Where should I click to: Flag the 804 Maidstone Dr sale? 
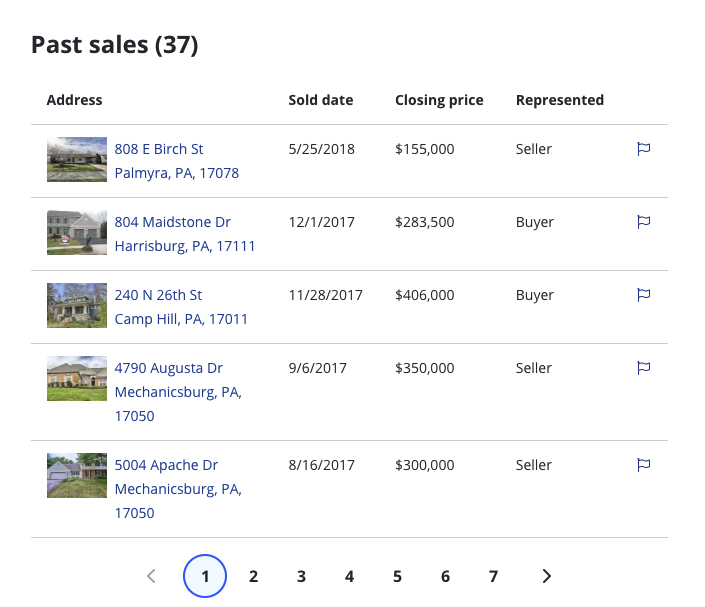click(644, 222)
